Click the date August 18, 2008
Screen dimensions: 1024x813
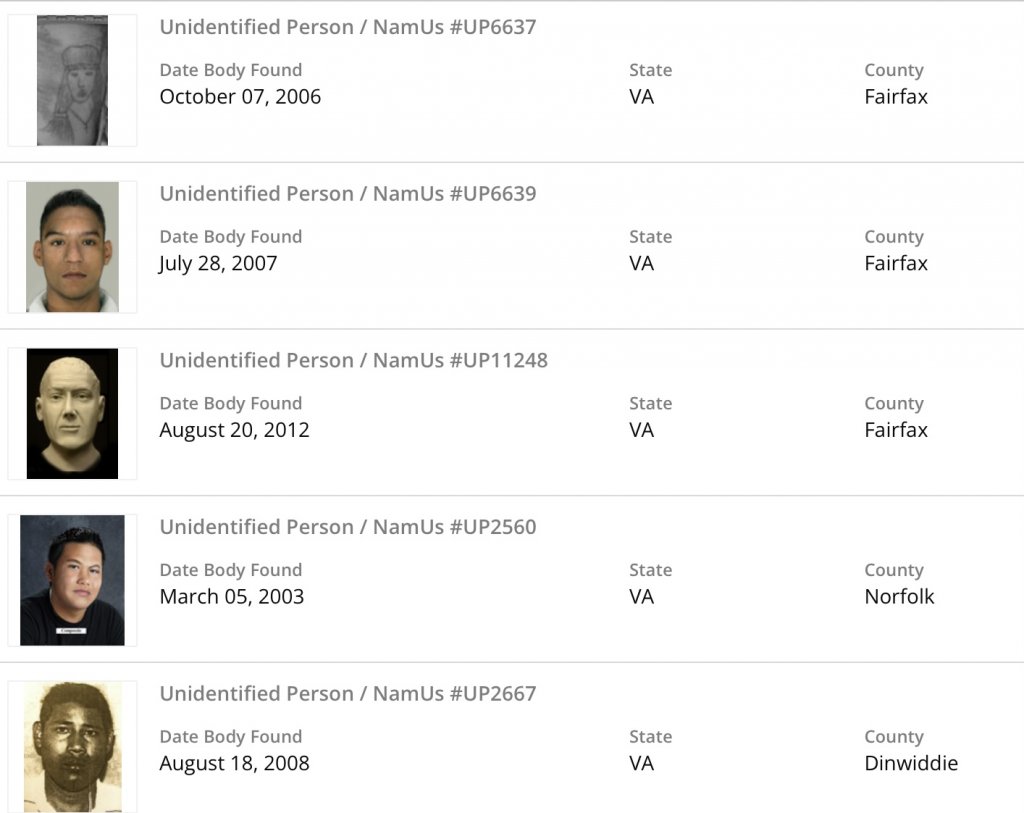pos(234,763)
